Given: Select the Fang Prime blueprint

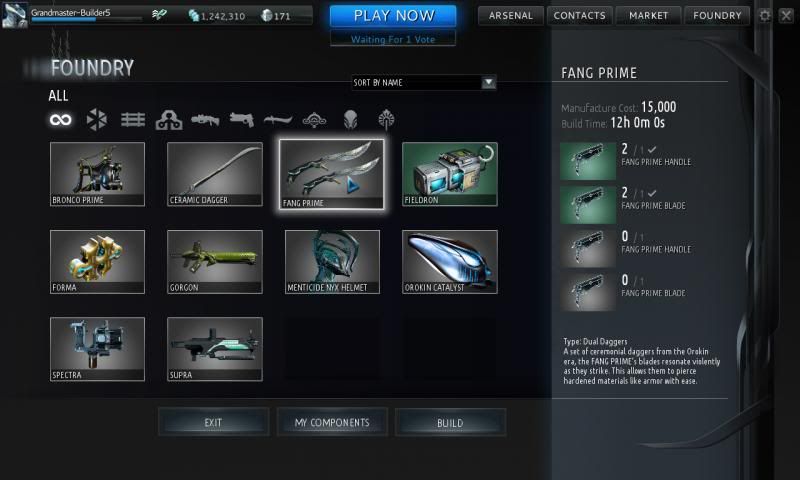Looking at the screenshot, I should point(332,174).
